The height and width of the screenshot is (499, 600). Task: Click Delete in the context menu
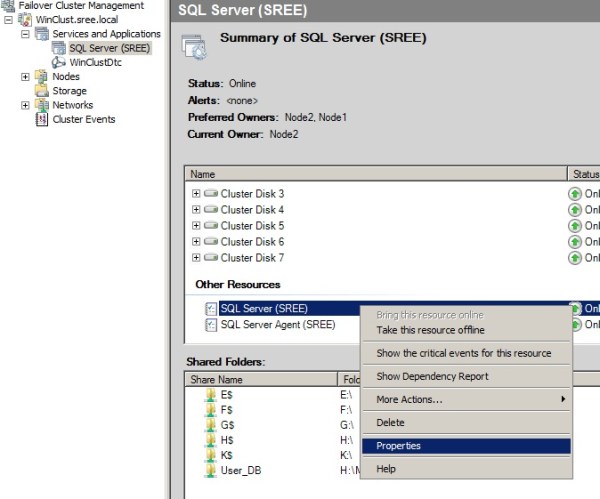point(390,423)
